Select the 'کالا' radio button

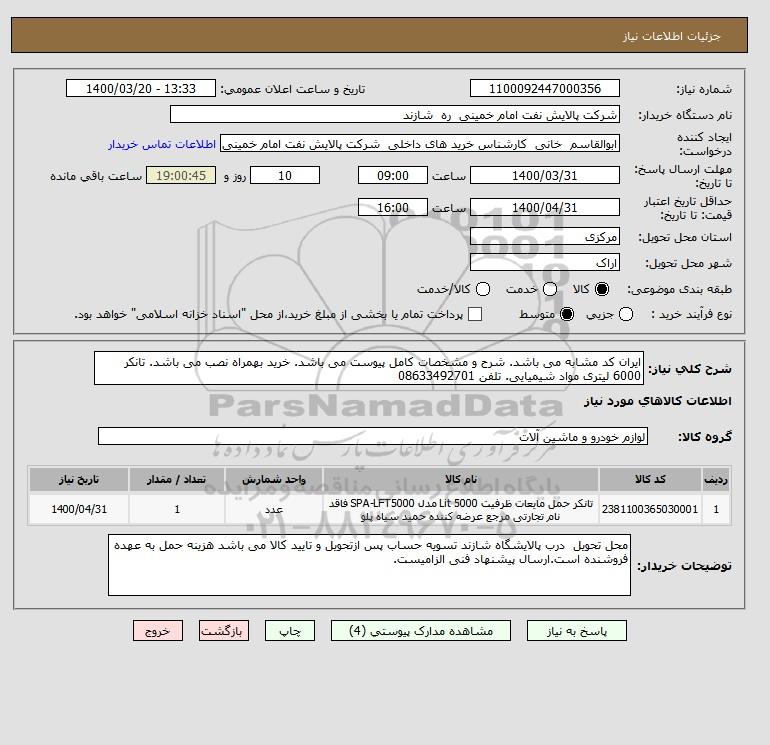602,289
